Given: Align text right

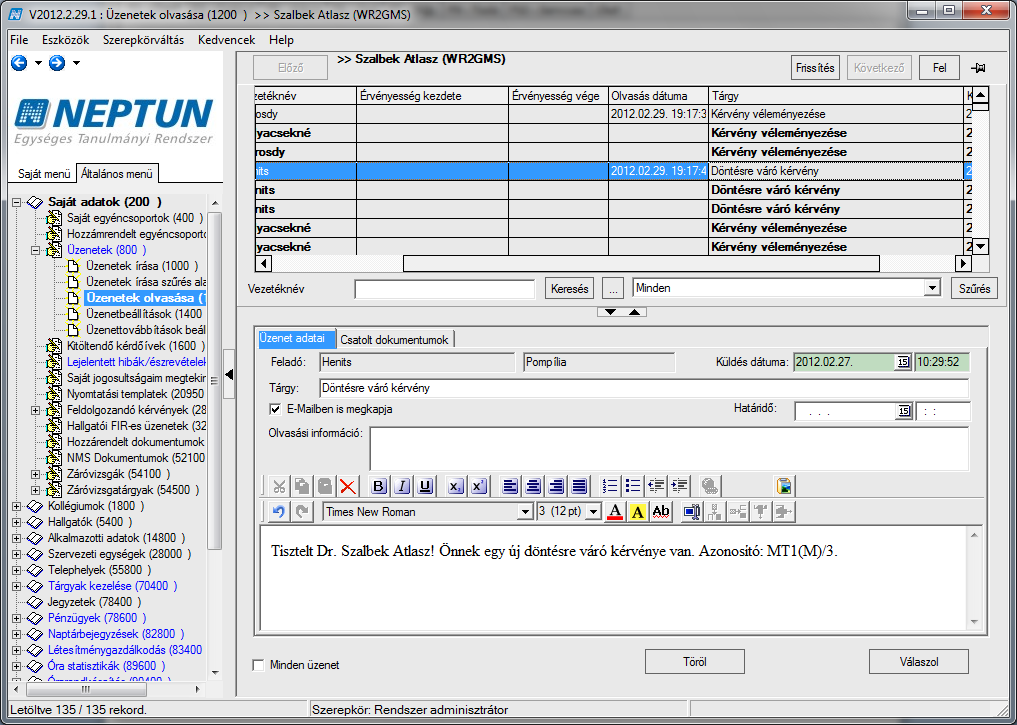Looking at the screenshot, I should tap(556, 486).
